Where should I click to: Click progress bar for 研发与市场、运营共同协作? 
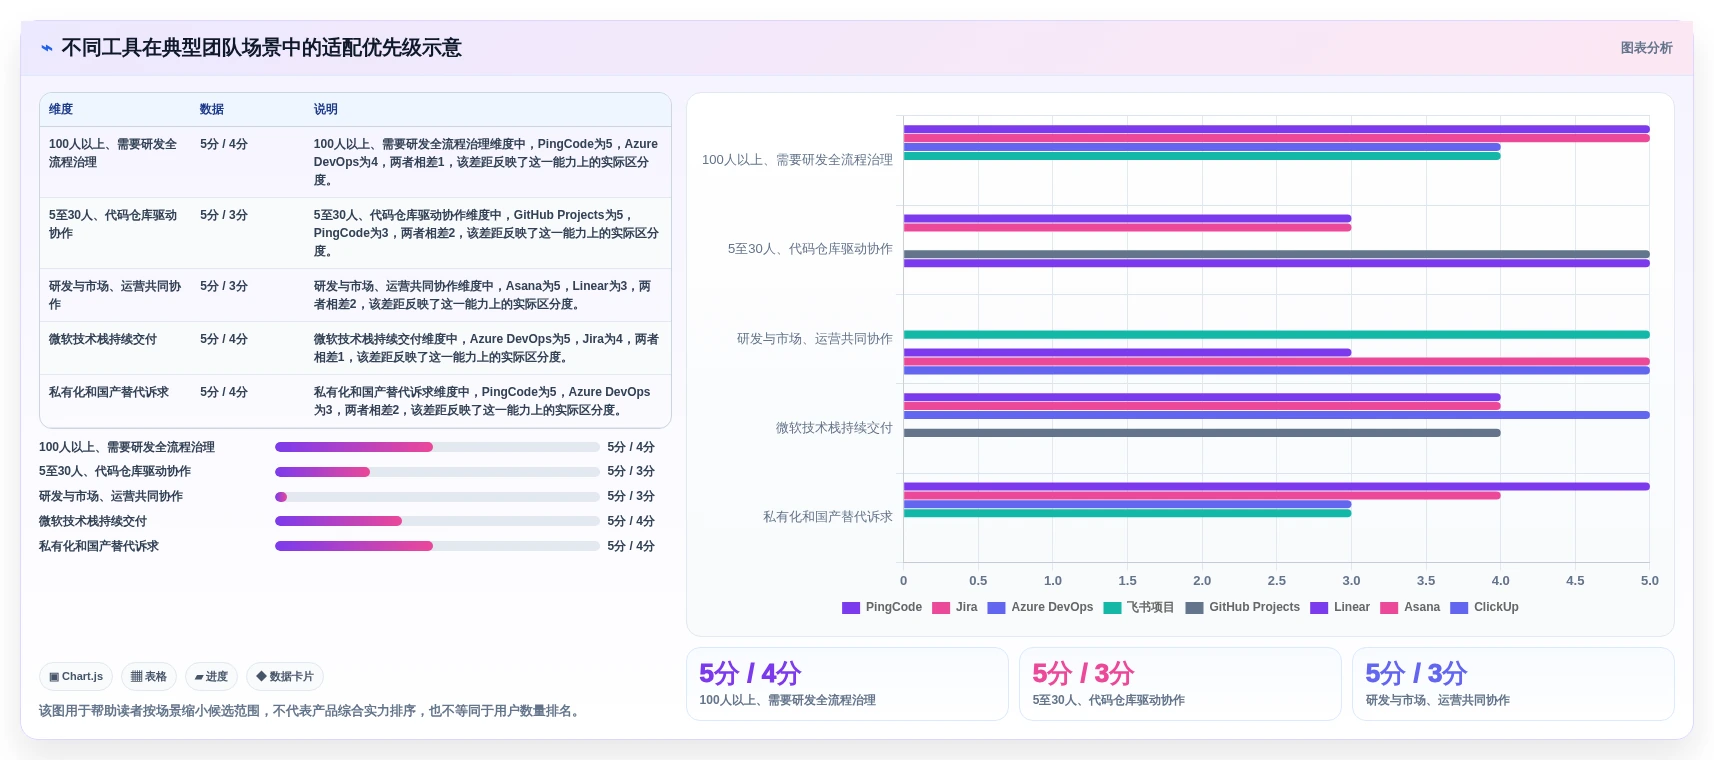coord(437,497)
